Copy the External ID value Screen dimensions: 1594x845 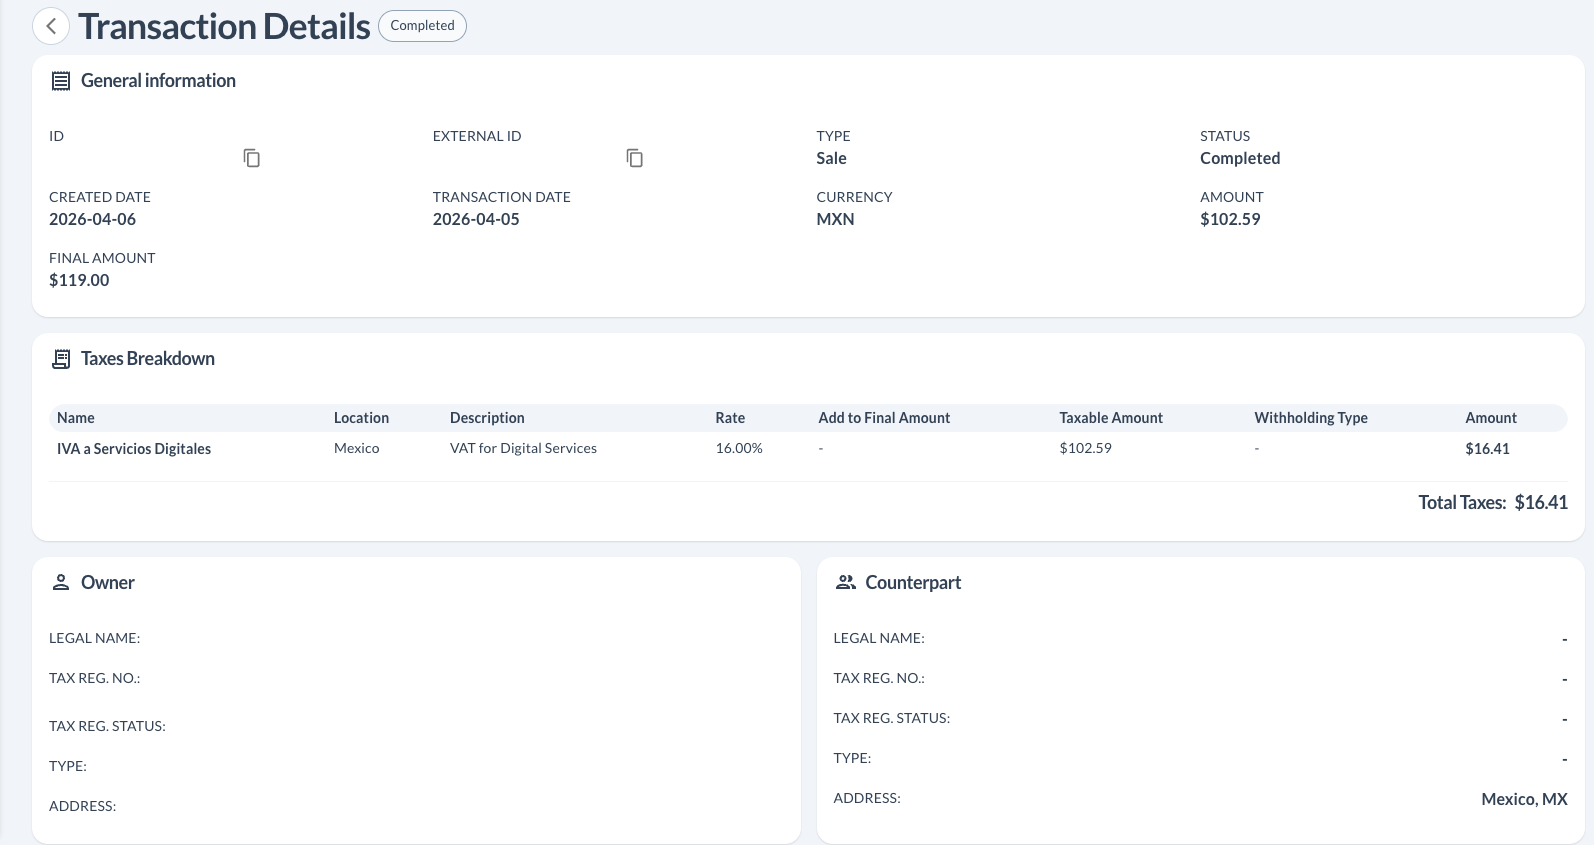(635, 158)
